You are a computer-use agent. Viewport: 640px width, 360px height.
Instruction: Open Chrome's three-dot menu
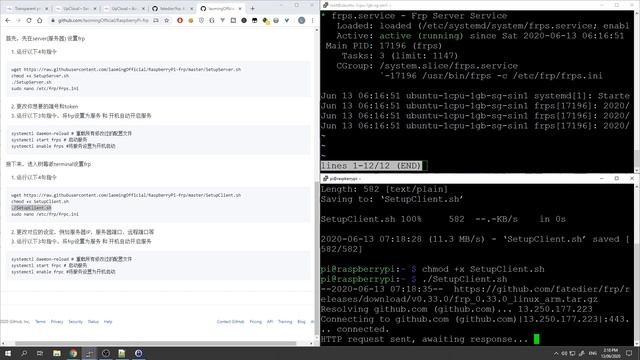(313, 20)
